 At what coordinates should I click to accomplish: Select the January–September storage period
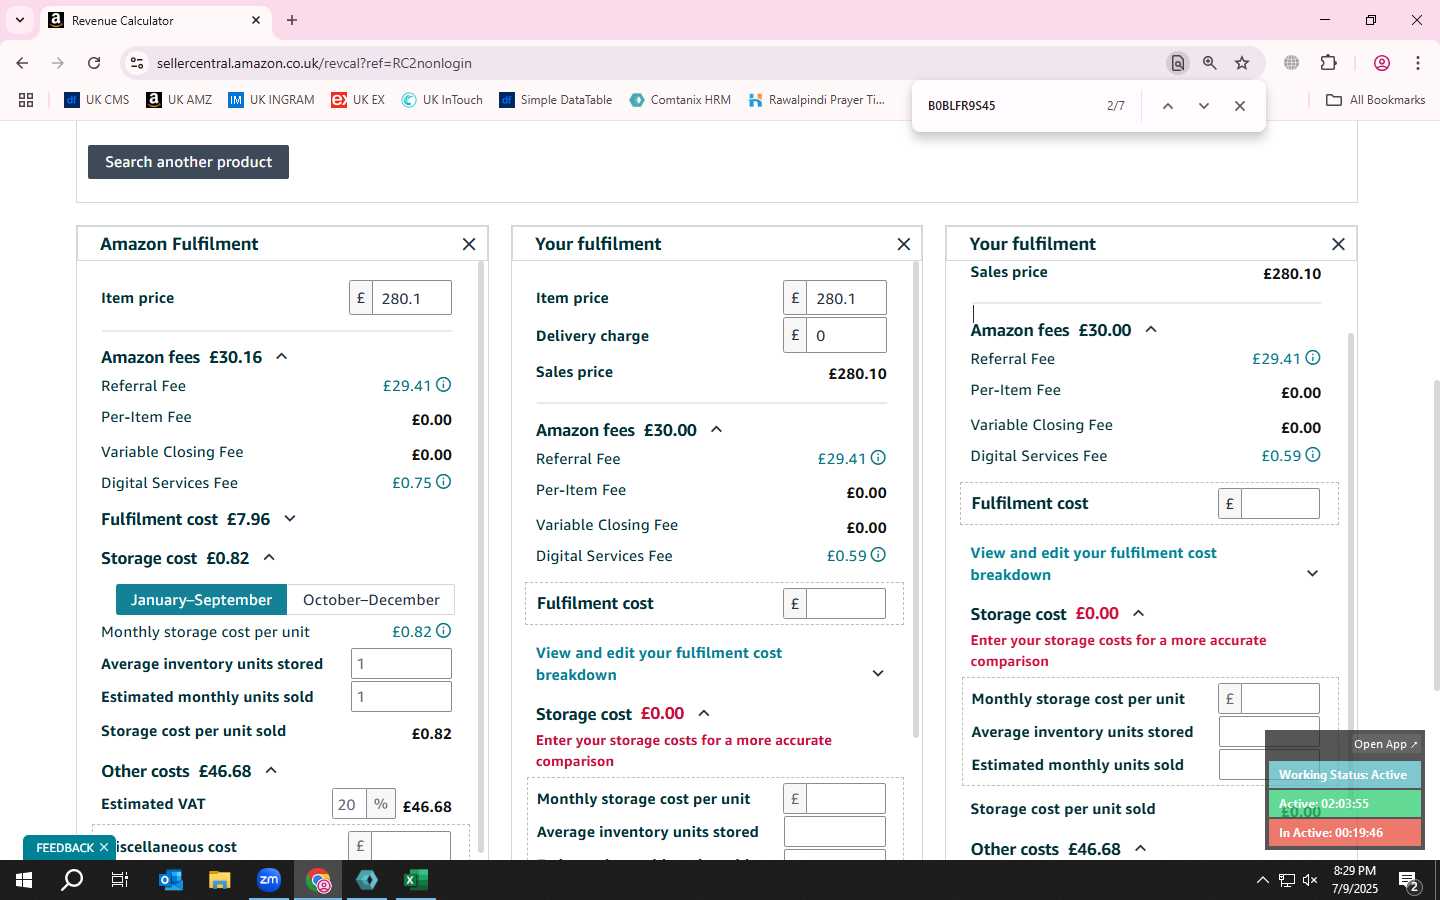pos(201,600)
